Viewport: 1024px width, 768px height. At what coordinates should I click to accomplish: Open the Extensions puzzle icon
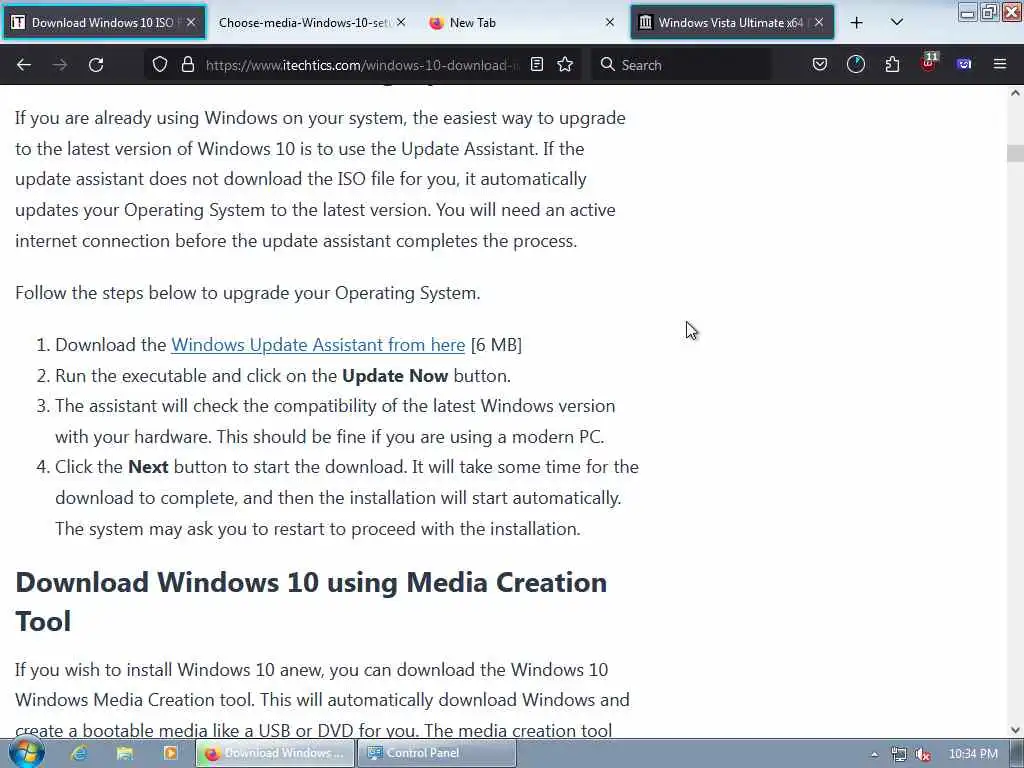point(892,65)
